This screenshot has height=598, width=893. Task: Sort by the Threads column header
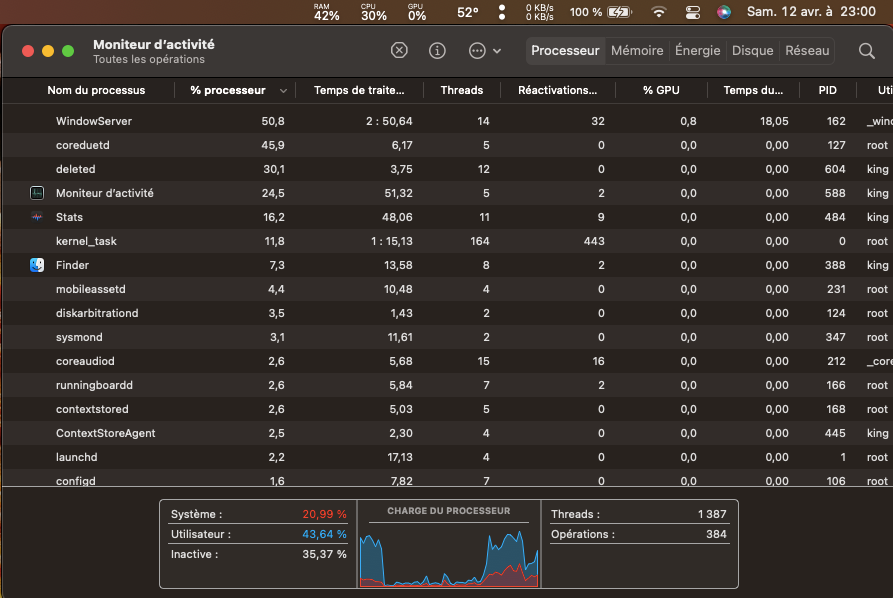coord(461,90)
